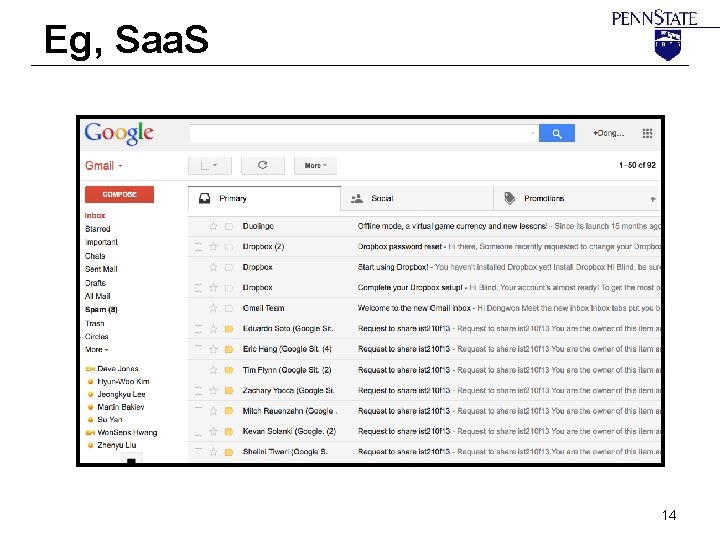Screen dimensions: 720x540
Task: Click the +Dong... profile link
Action: [609, 133]
